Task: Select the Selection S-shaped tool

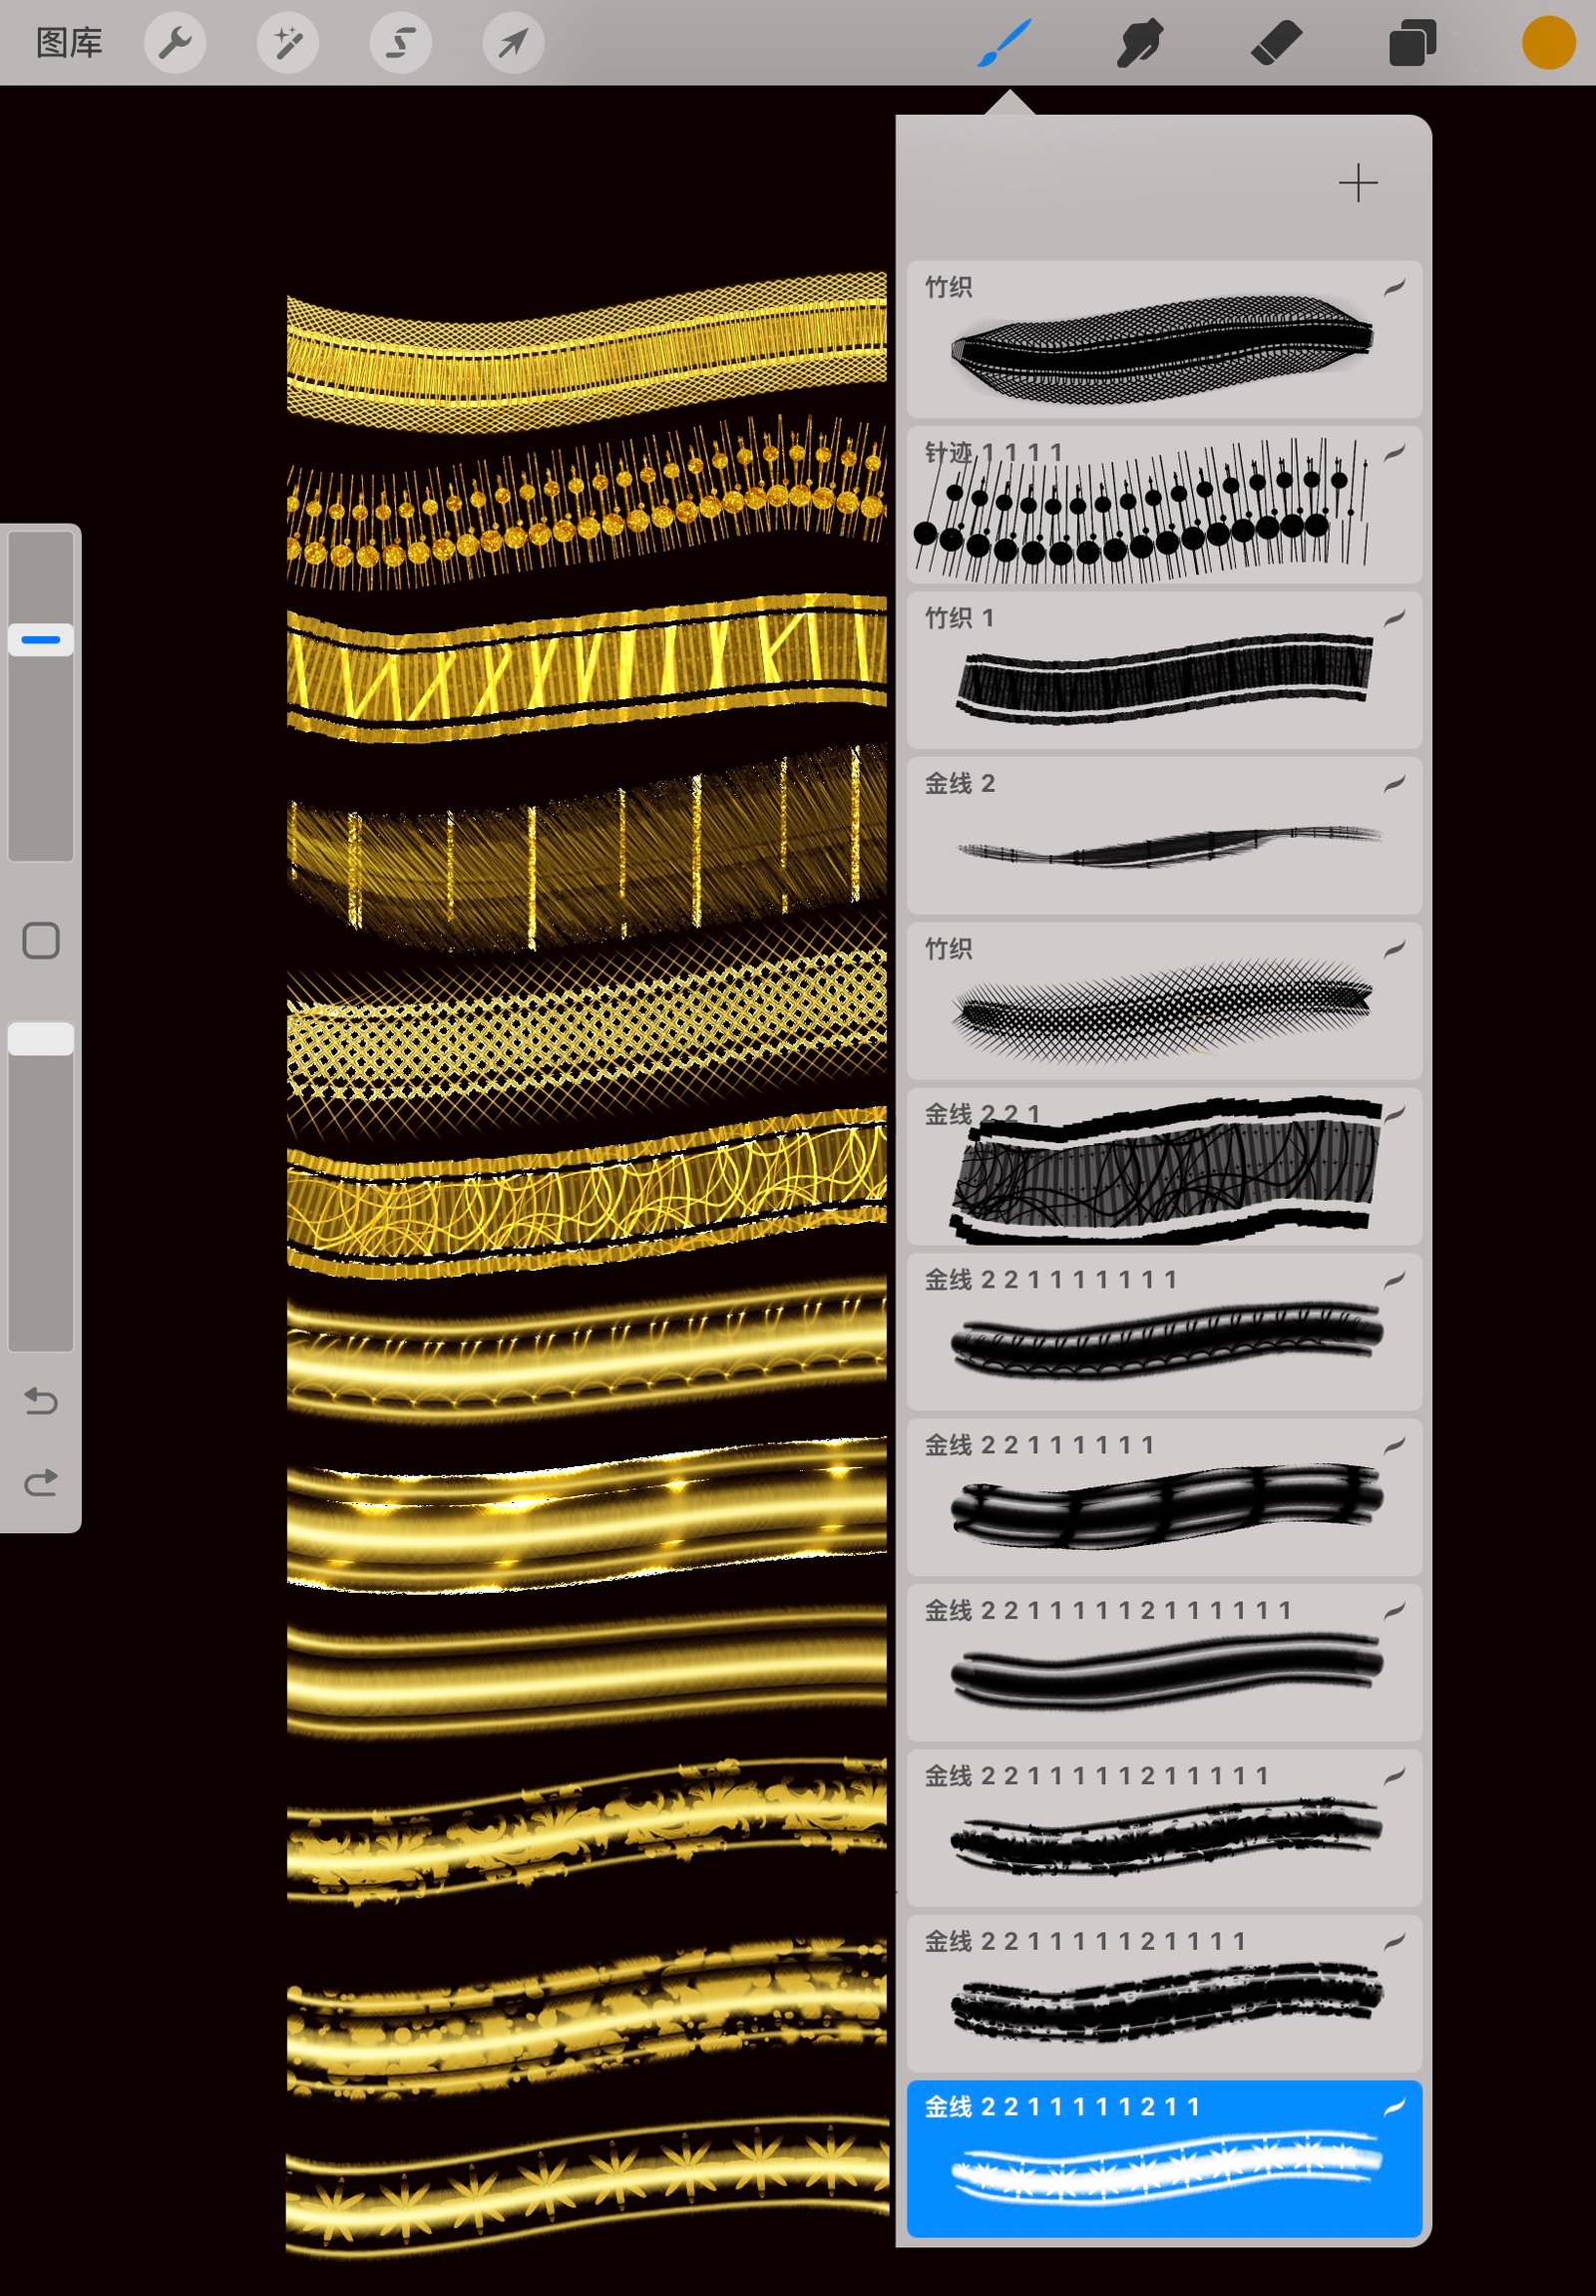Action: 400,43
